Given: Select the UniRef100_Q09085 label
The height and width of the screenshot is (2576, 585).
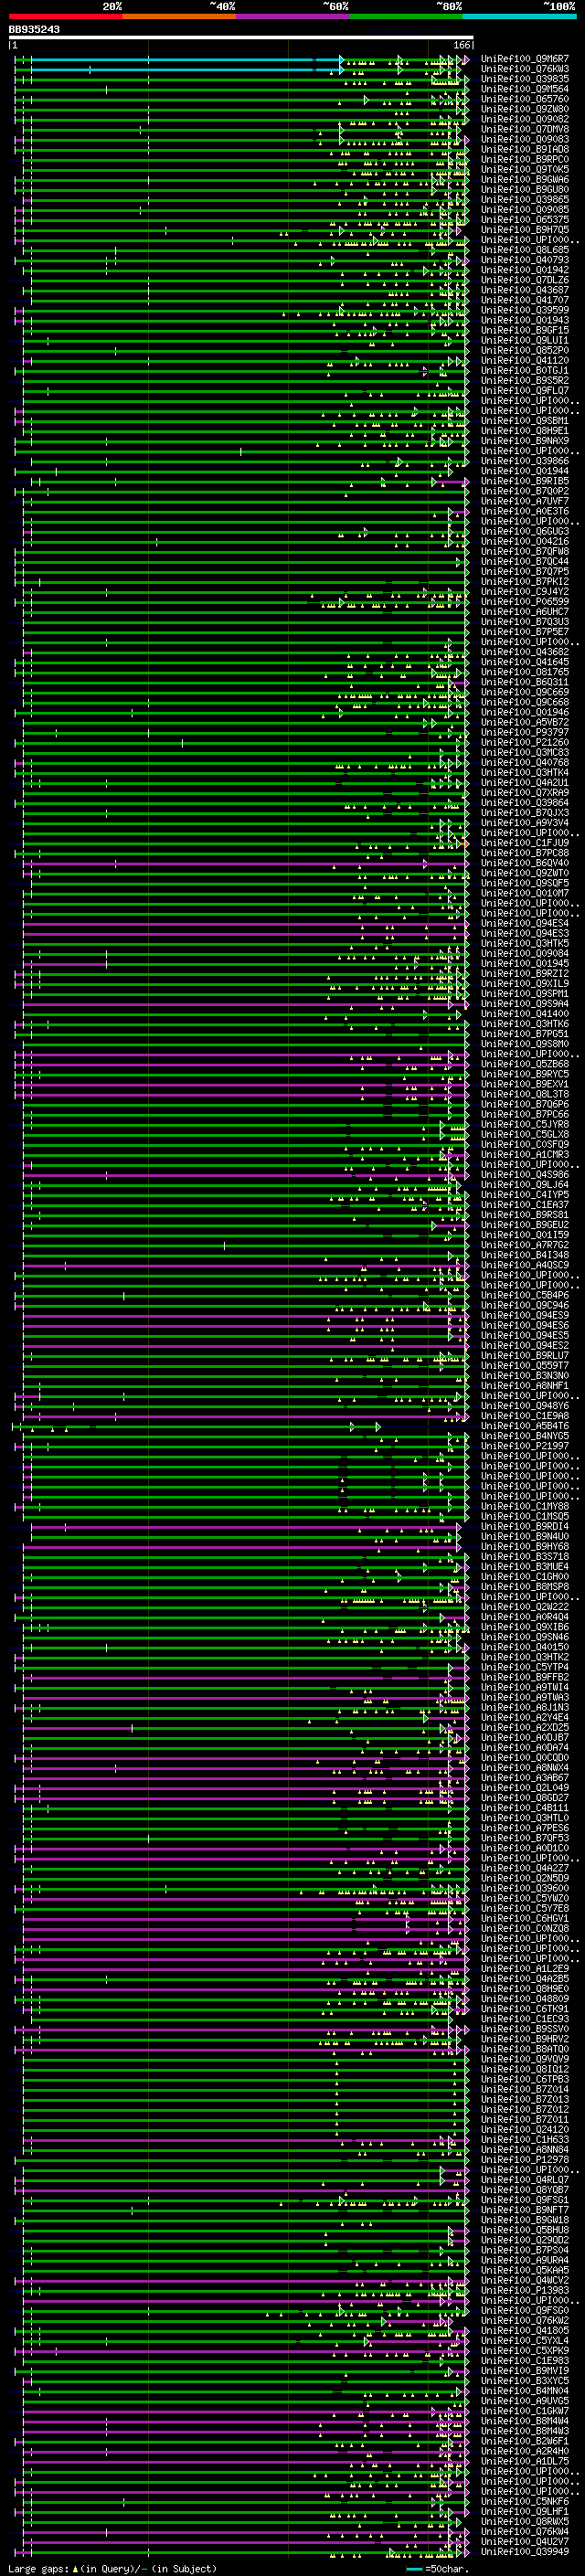Looking at the screenshot, I should click(525, 210).
